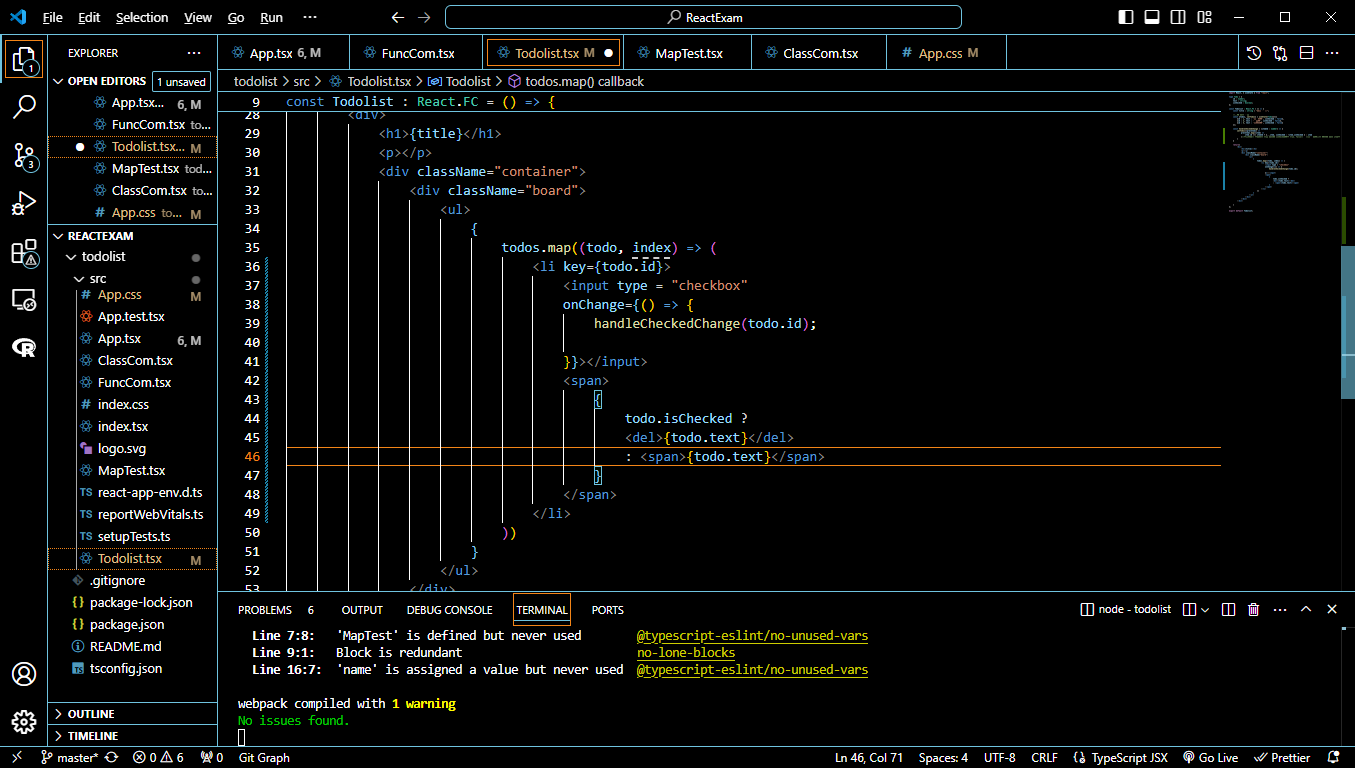Click the no-lone-blocks rule link
1355x768 pixels.
point(685,652)
